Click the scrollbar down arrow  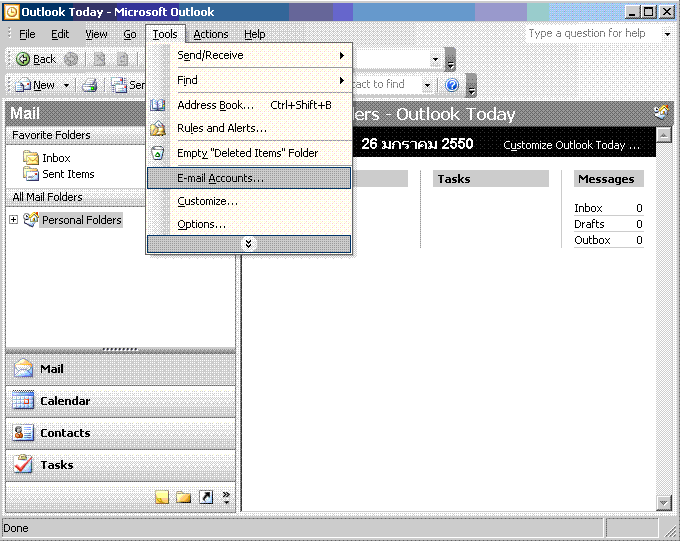[x=664, y=503]
